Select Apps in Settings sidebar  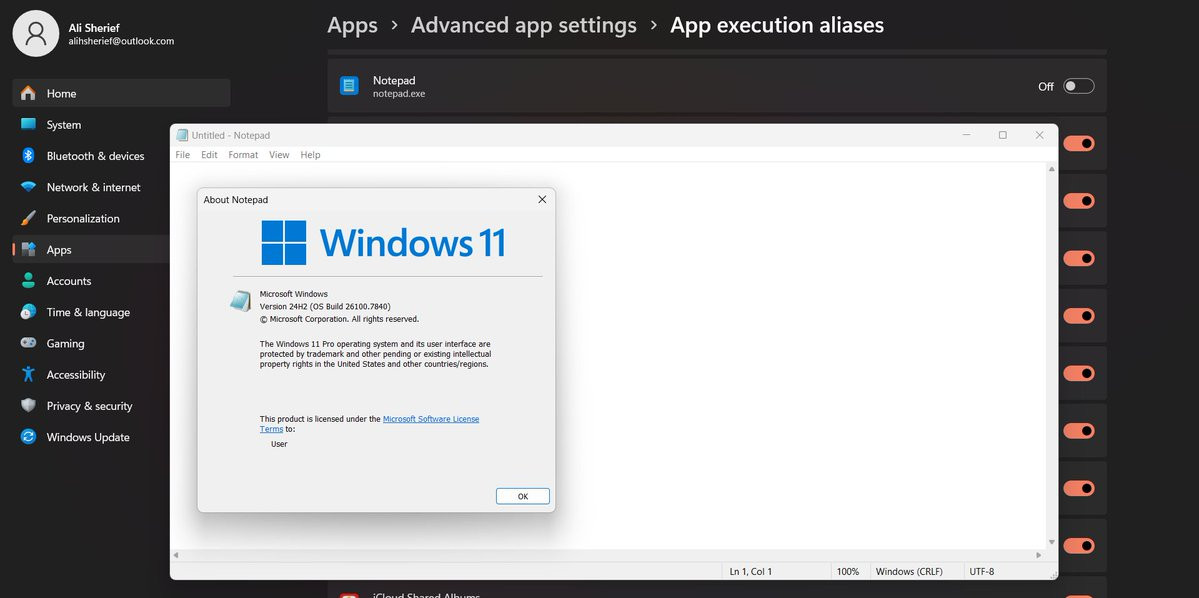tap(90, 250)
